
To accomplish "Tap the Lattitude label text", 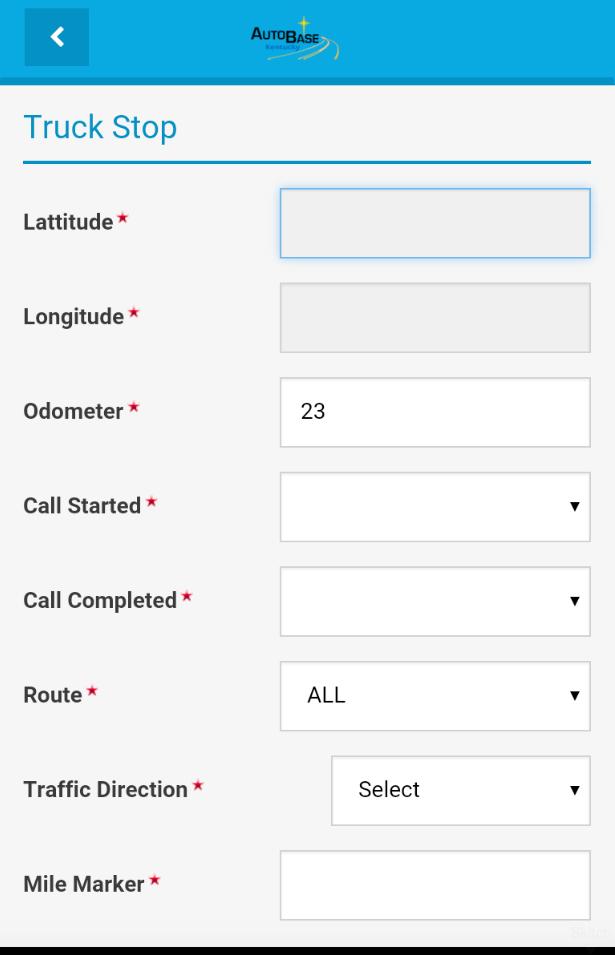I will (x=68, y=222).
